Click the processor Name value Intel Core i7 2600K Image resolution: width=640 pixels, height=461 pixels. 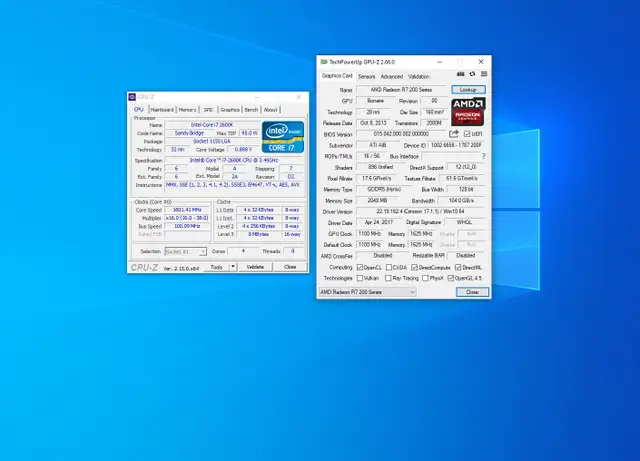pos(212,125)
